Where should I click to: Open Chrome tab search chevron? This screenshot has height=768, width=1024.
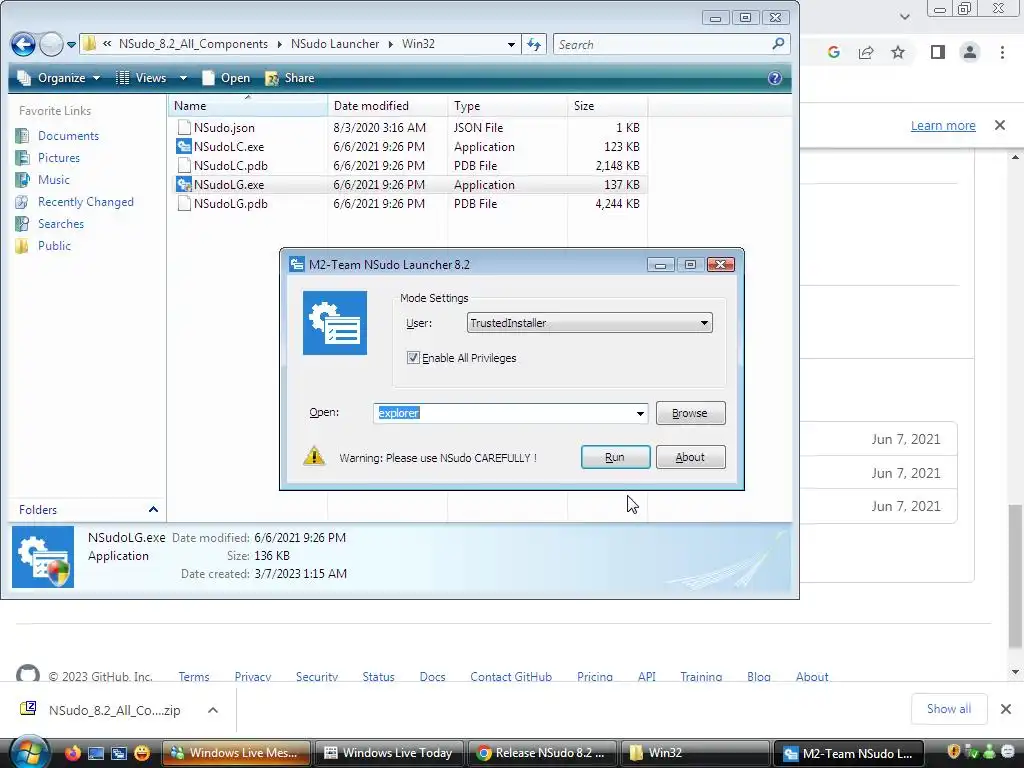click(x=904, y=16)
